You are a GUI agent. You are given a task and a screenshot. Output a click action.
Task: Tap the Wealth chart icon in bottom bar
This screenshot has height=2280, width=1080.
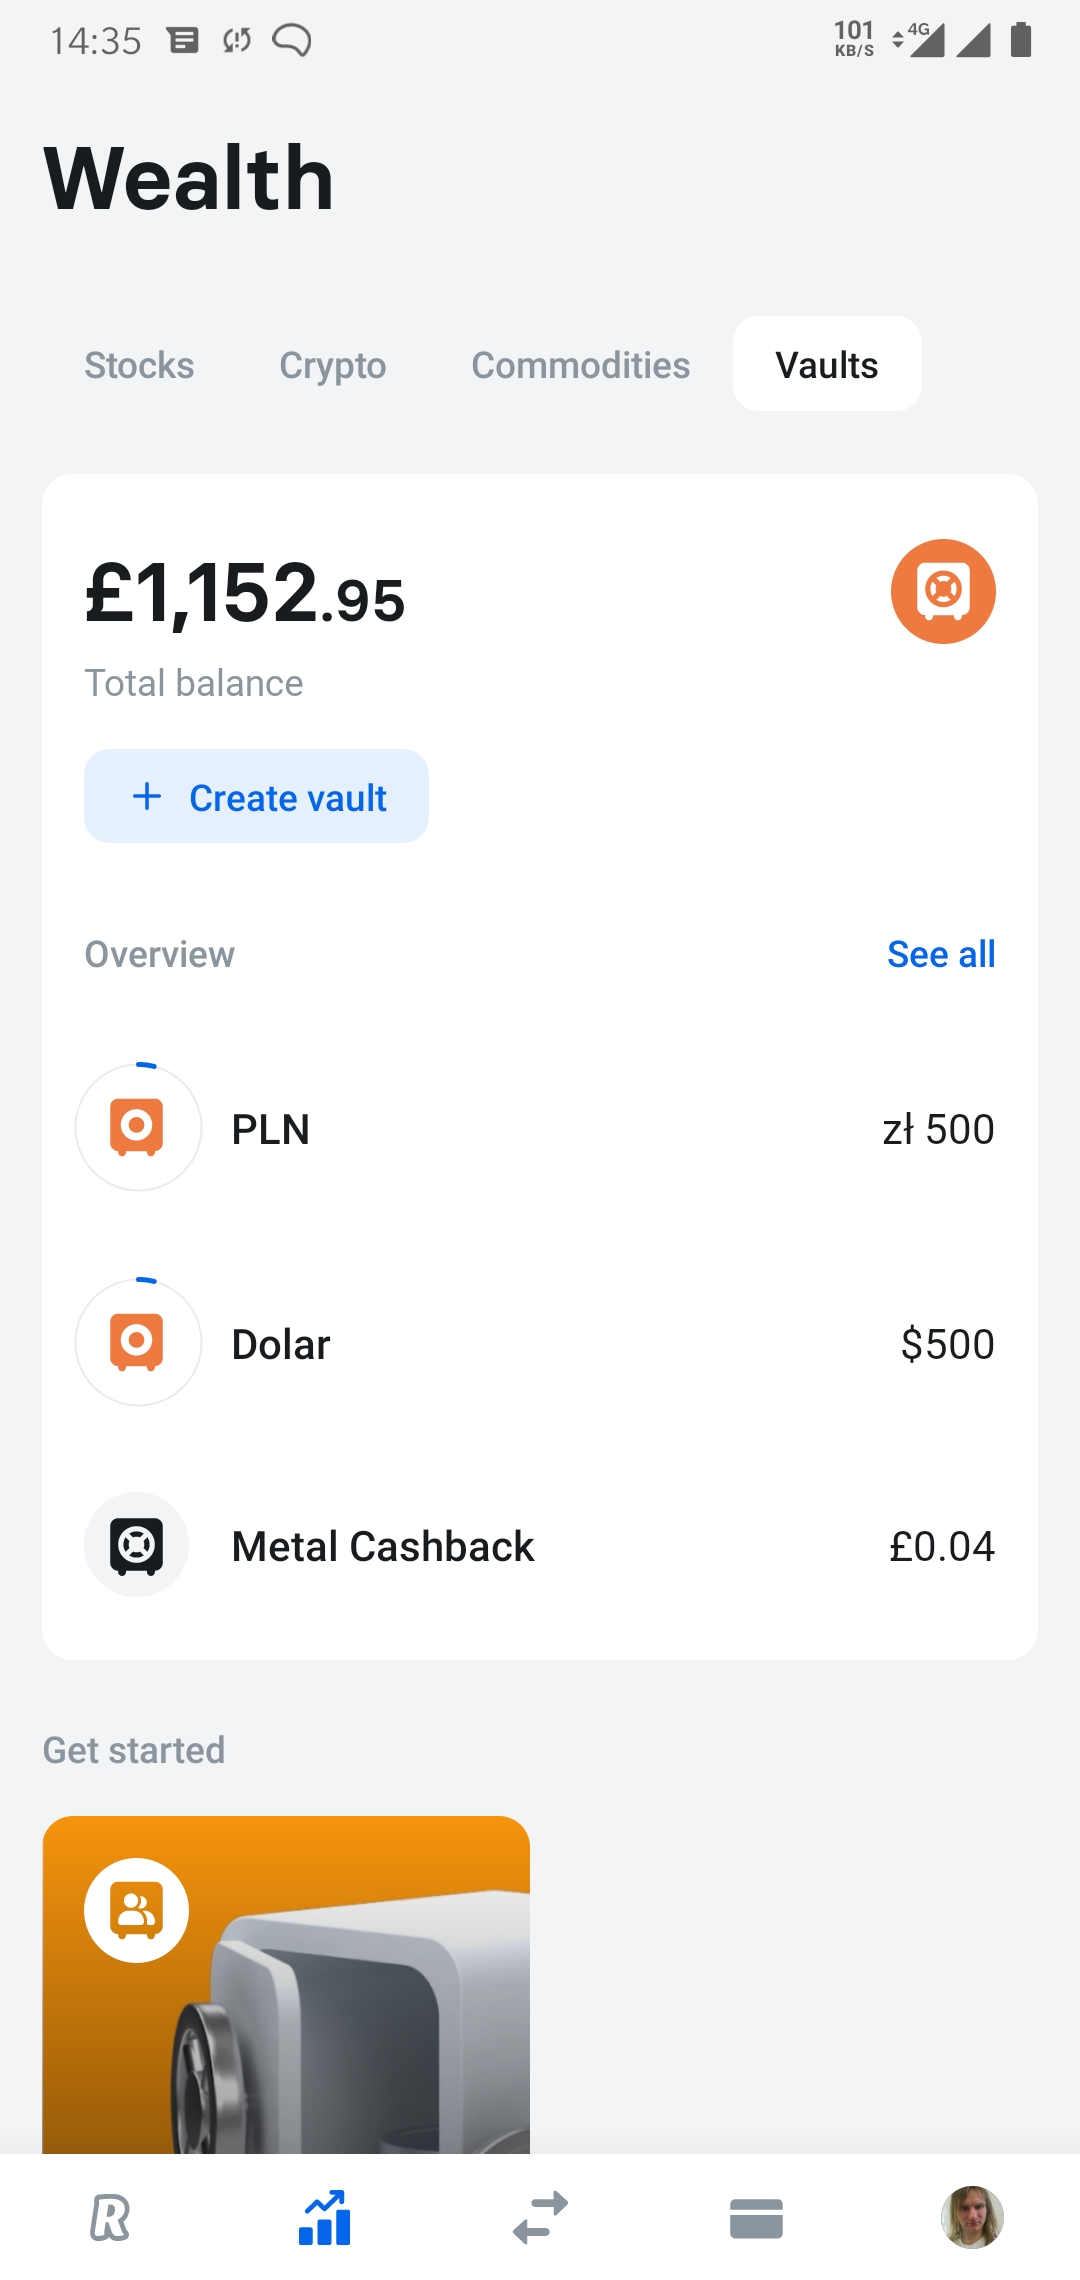pos(325,2218)
